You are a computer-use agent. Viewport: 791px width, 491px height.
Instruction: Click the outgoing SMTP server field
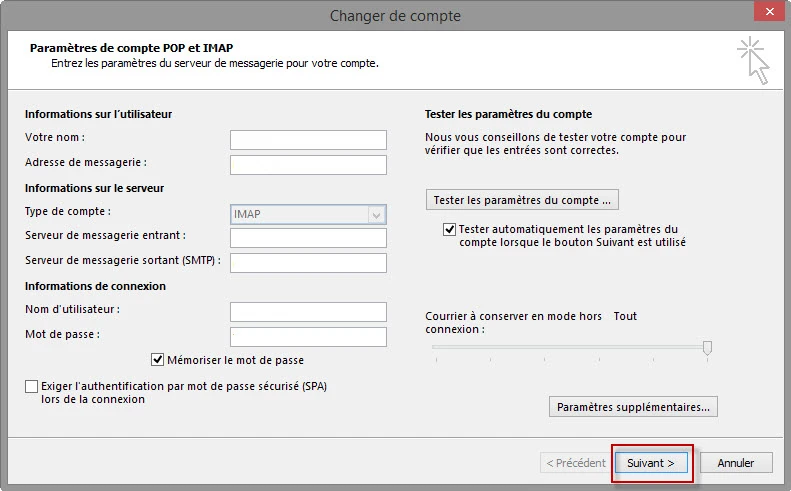tap(308, 263)
